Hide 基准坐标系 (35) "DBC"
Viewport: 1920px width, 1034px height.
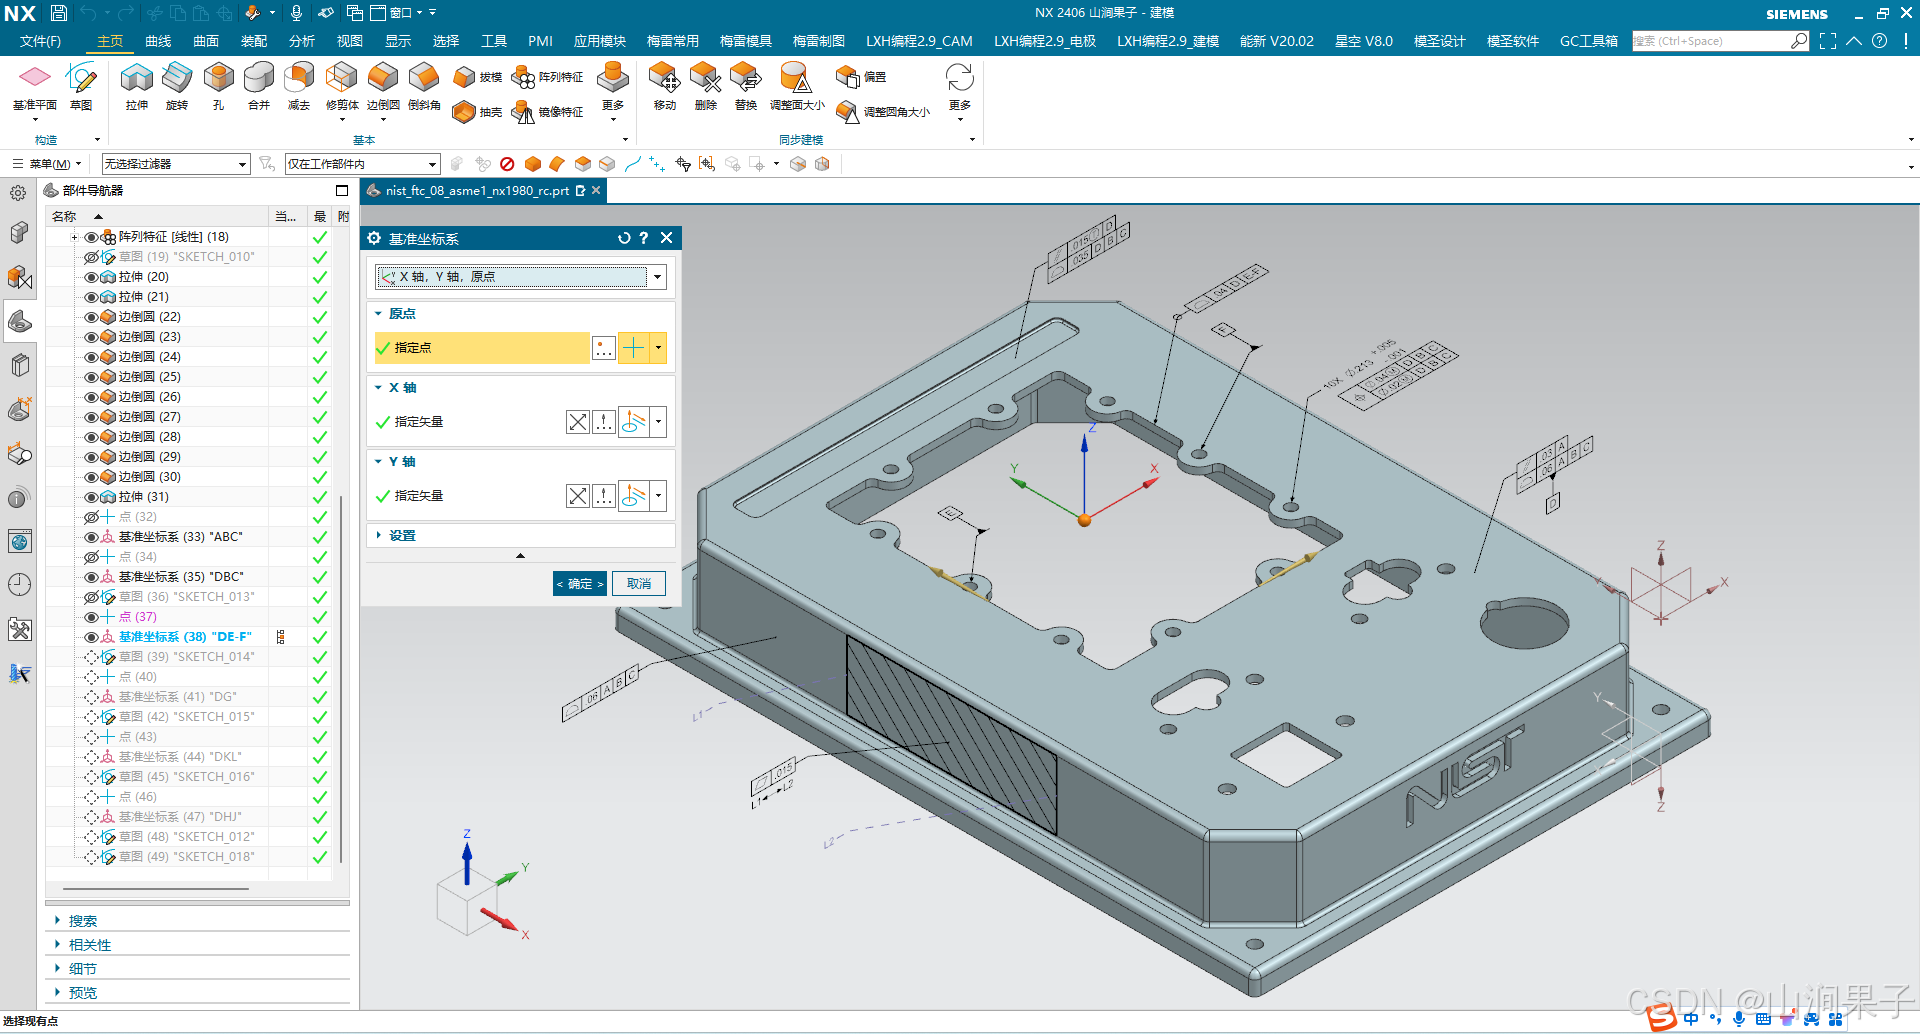pos(91,577)
